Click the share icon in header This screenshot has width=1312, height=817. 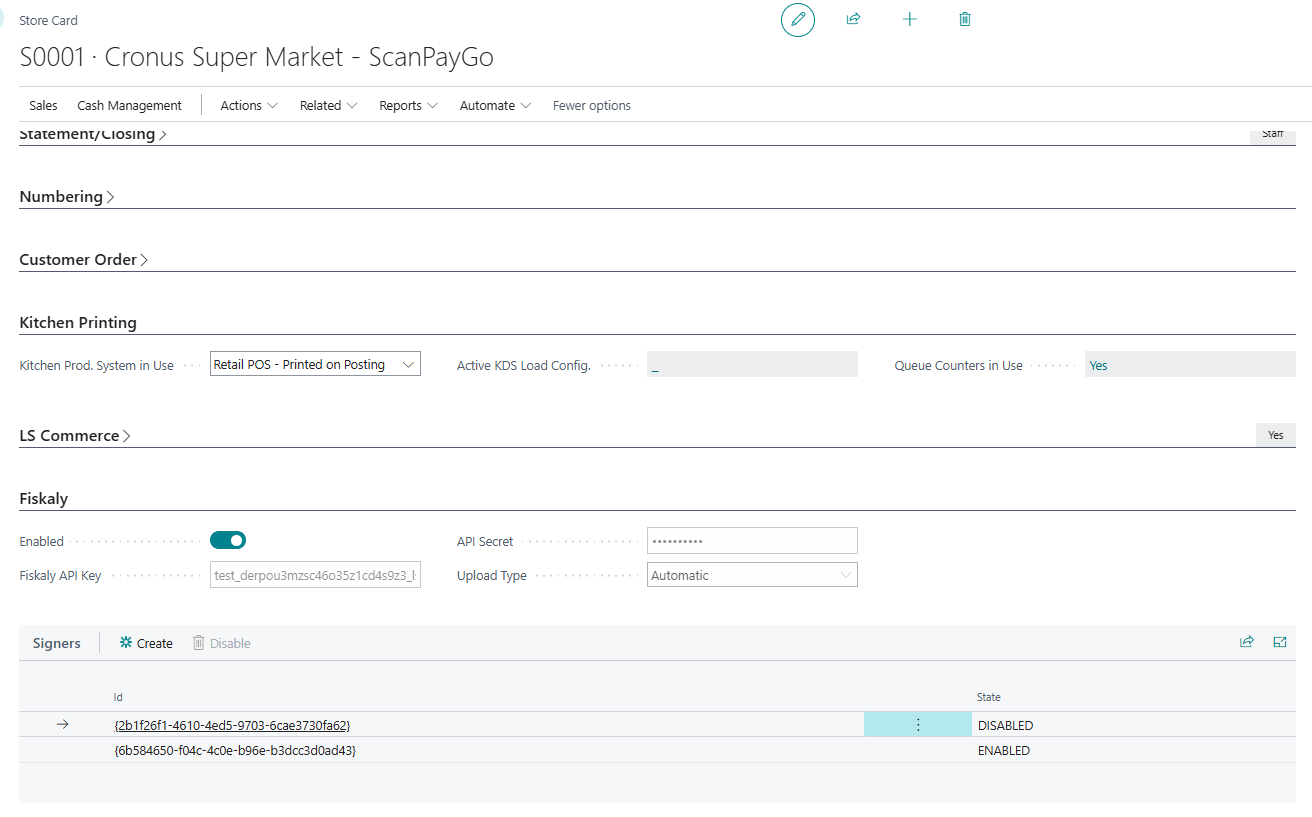(x=853, y=19)
